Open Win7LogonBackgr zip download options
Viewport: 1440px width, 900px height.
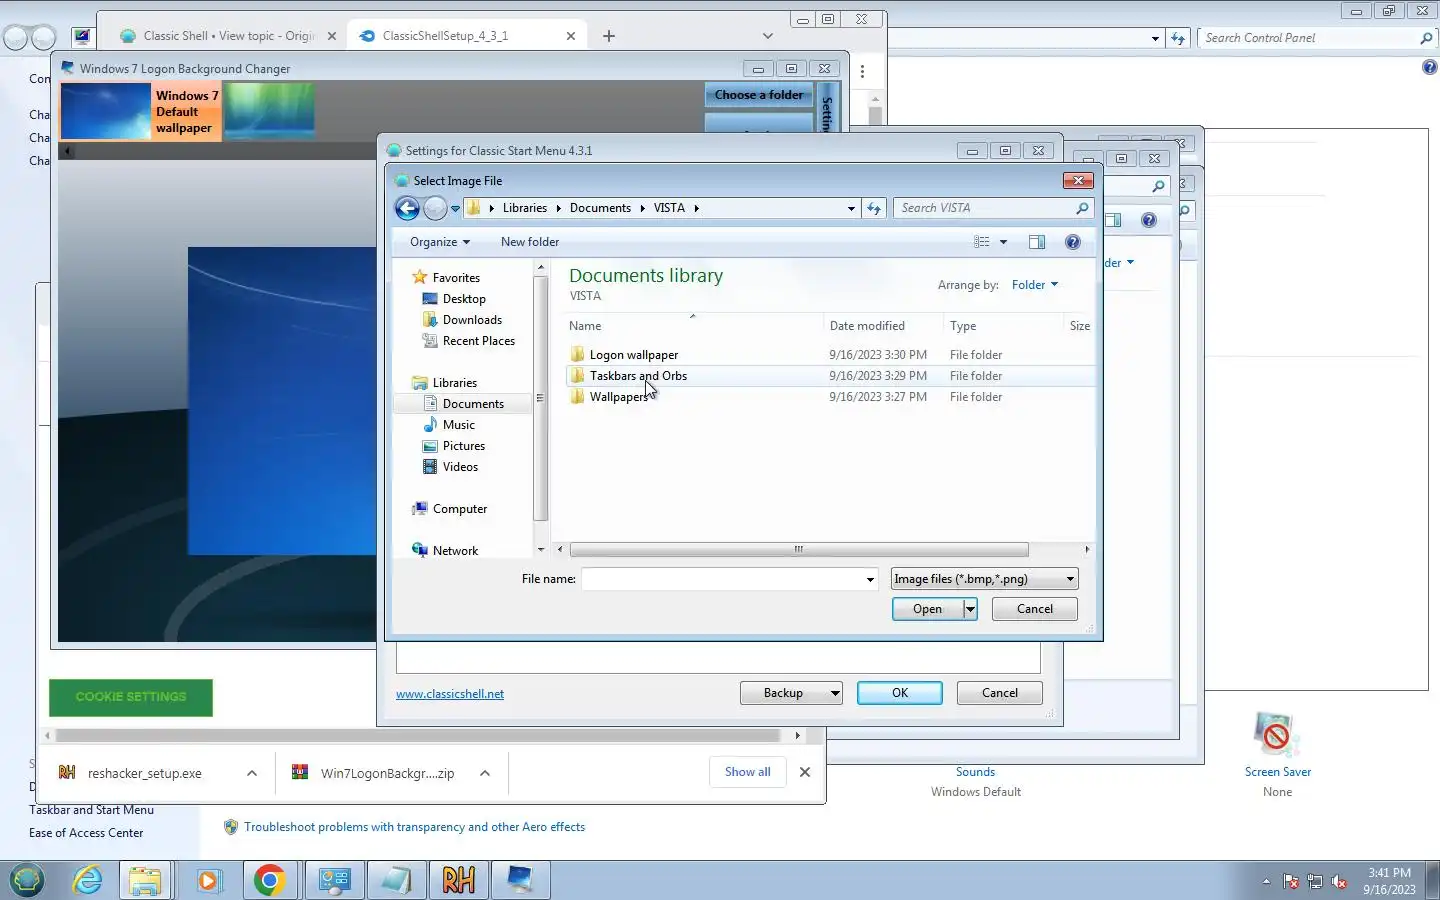485,773
